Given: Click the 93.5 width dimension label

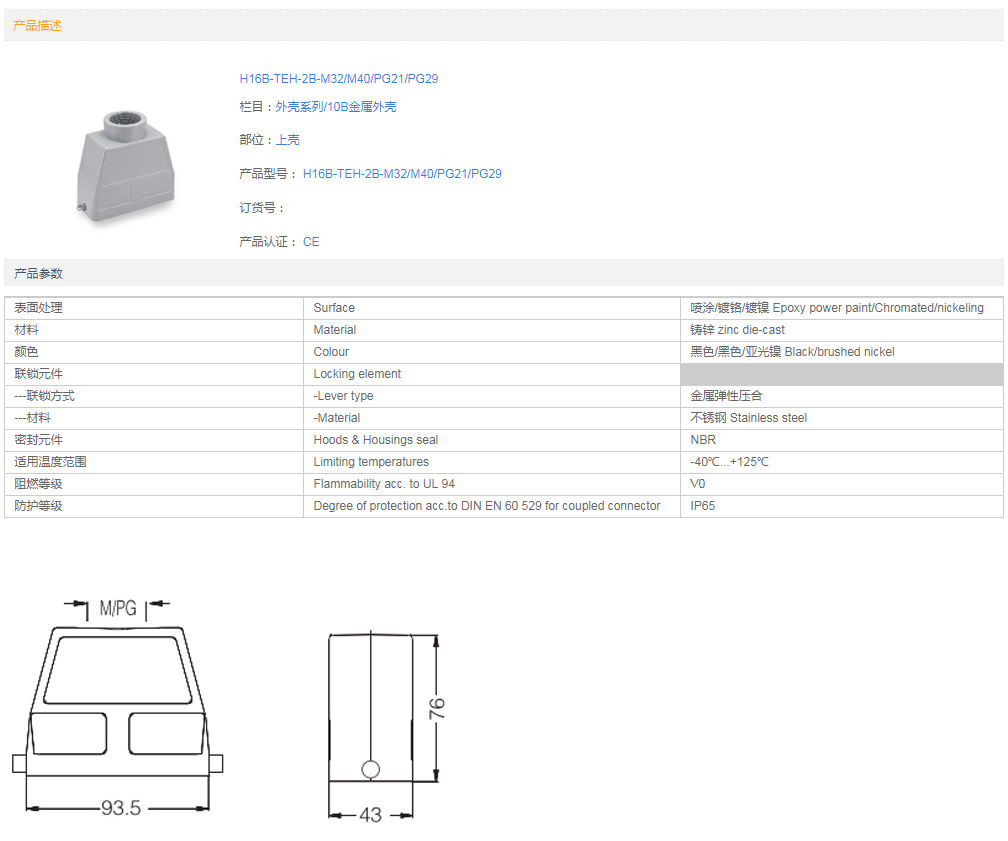Looking at the screenshot, I should tap(120, 808).
